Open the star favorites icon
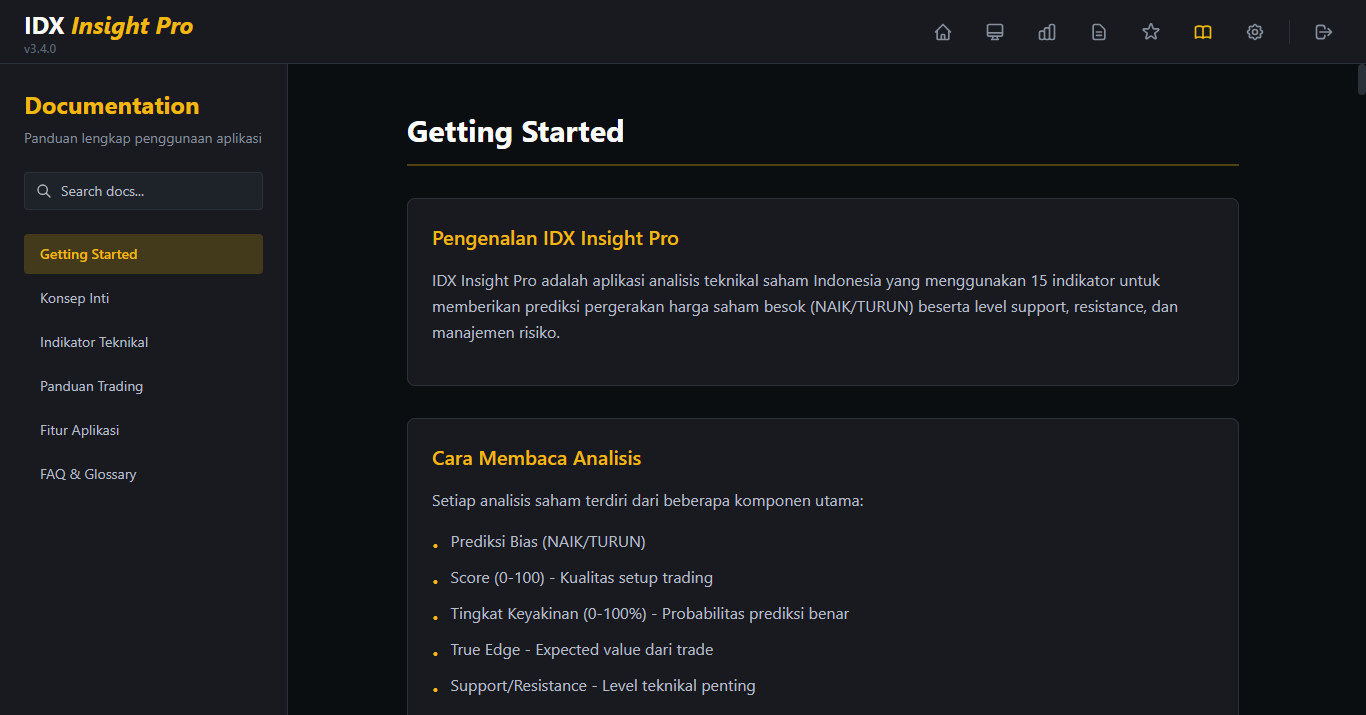Image resolution: width=1366 pixels, height=715 pixels. 1151,32
